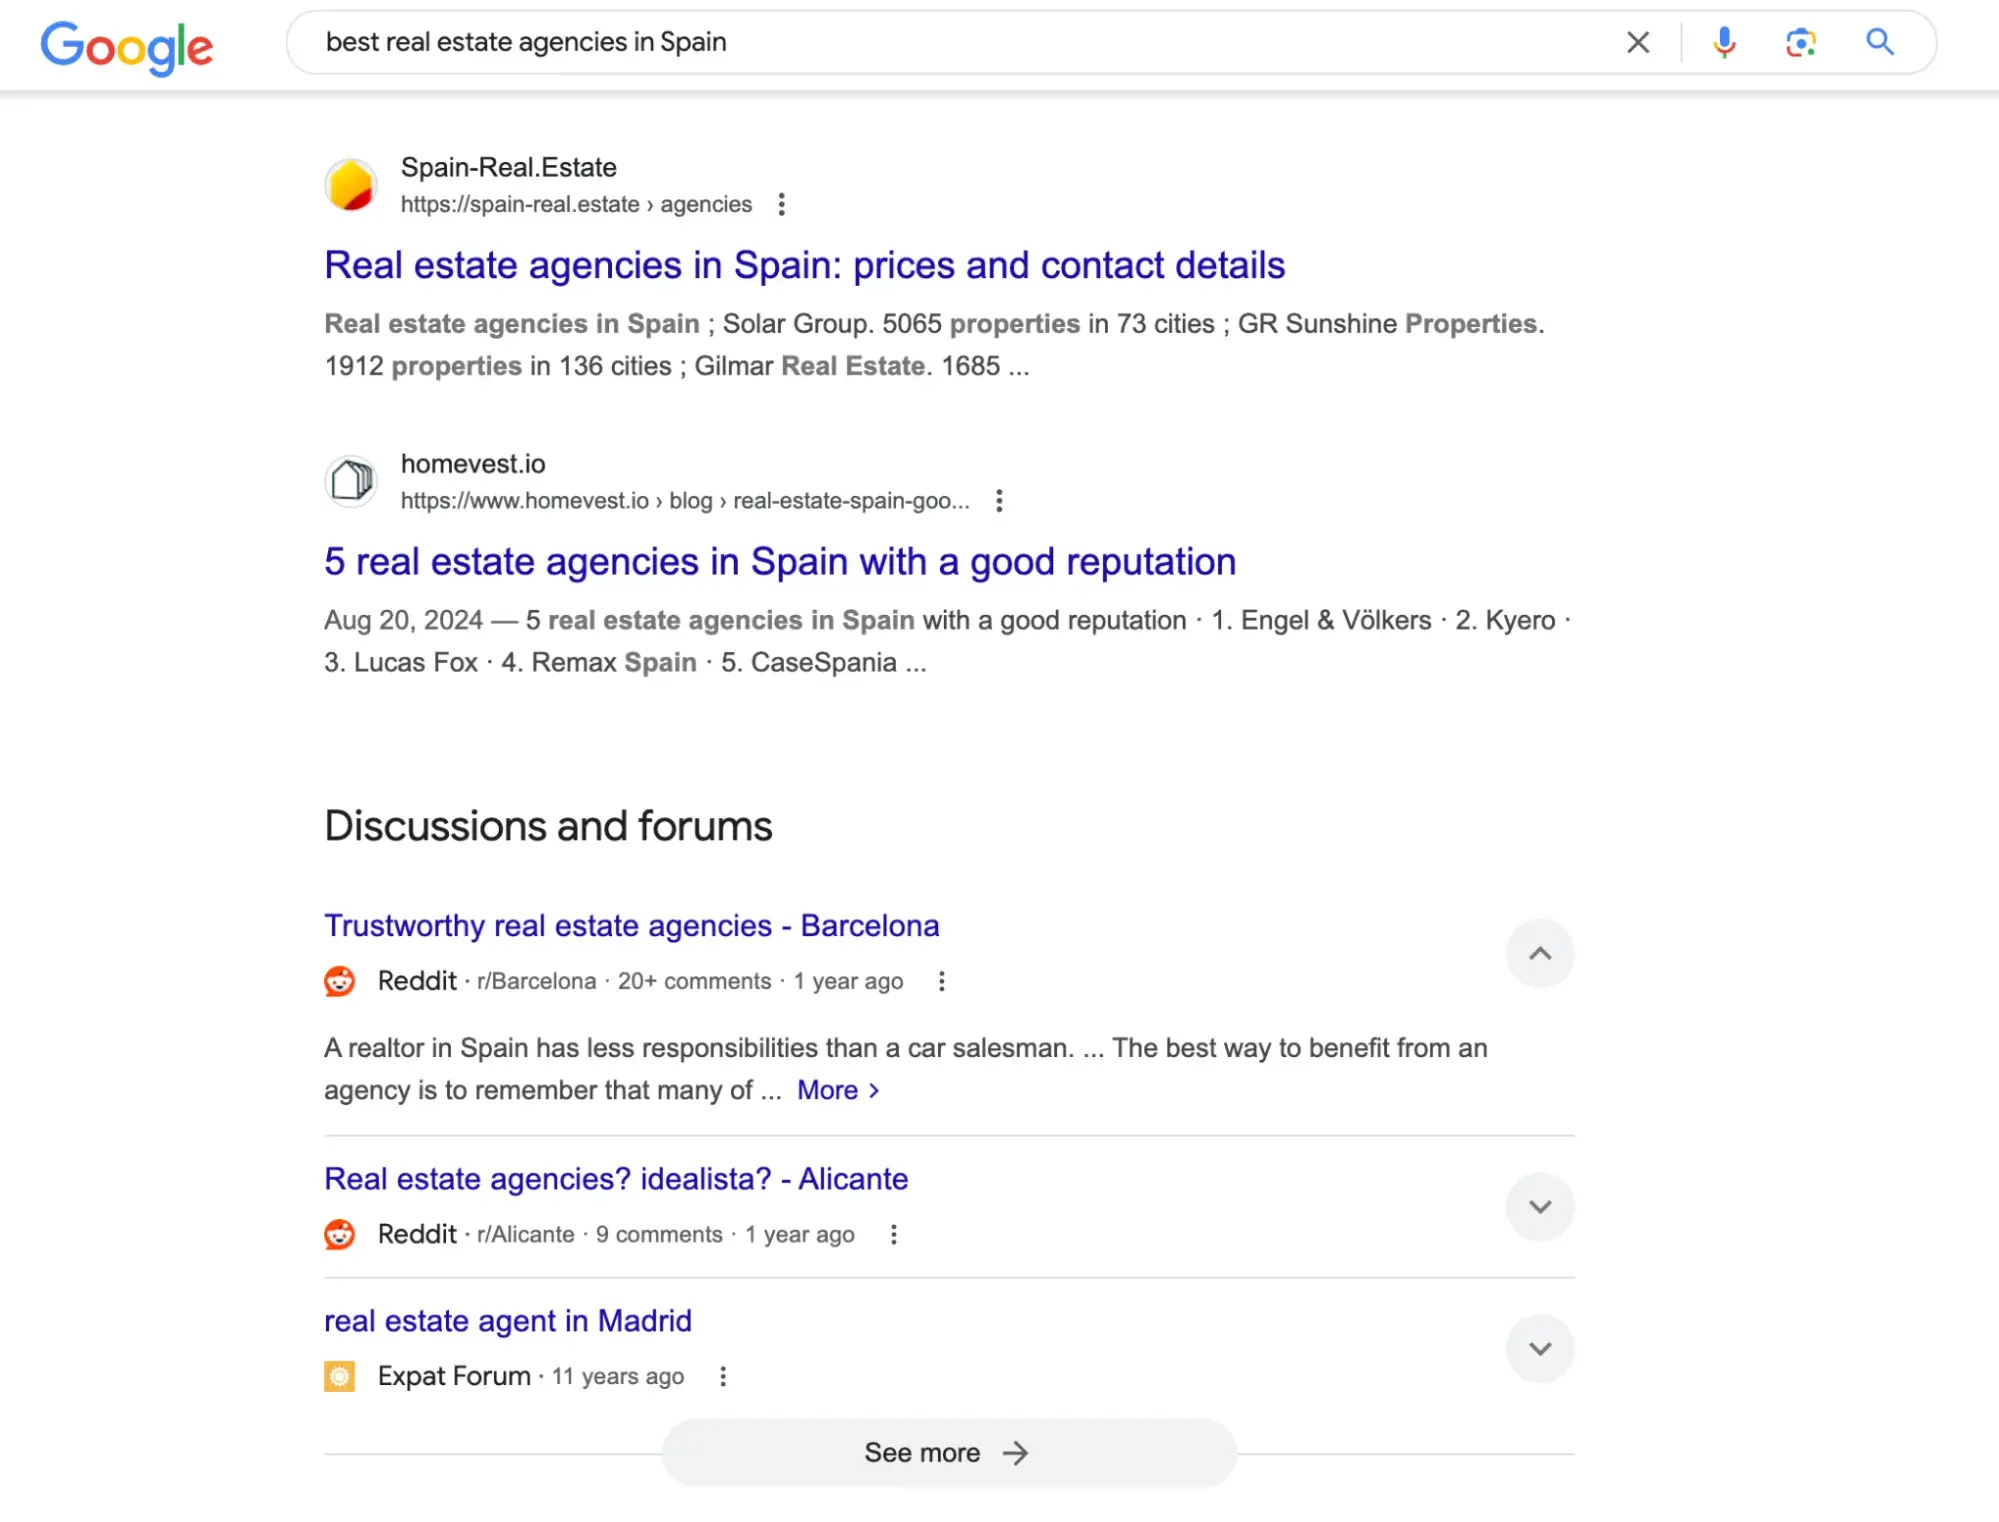Open options menu for Spain-Real.Estate result
The height and width of the screenshot is (1522, 1999).
pyautogui.click(x=782, y=204)
